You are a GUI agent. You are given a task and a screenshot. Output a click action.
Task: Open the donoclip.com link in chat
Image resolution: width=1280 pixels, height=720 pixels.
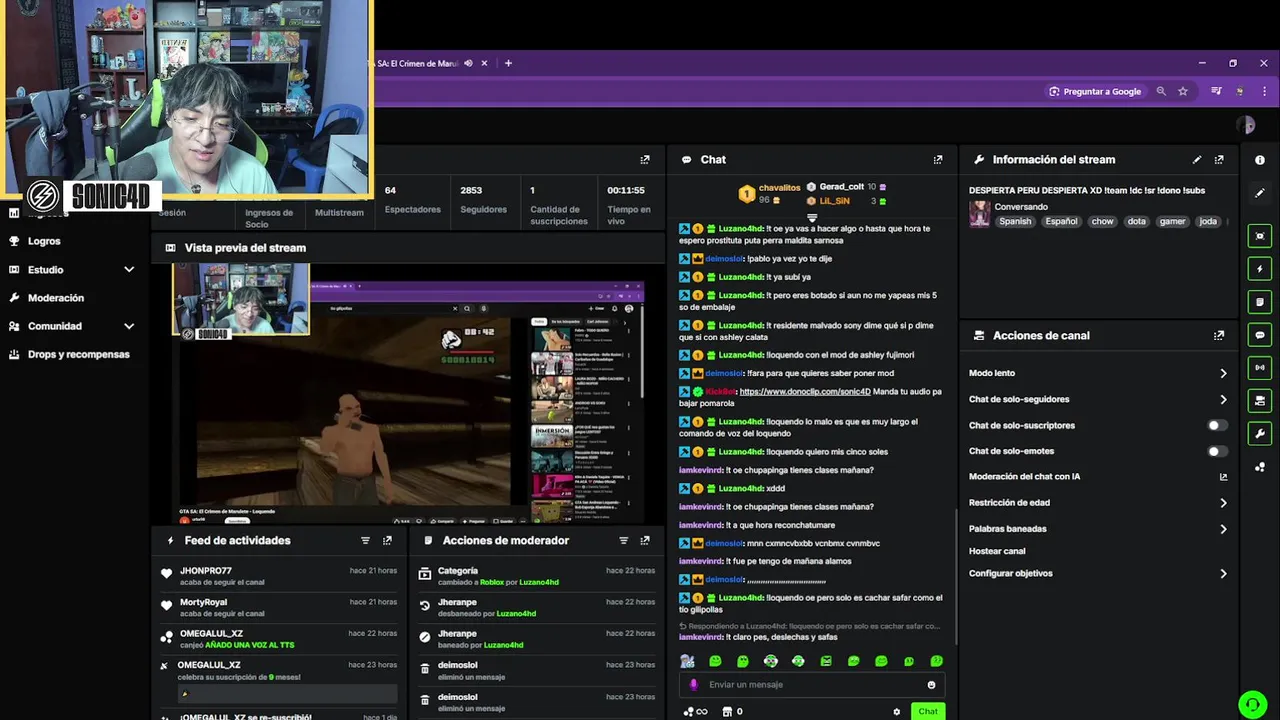coord(805,392)
